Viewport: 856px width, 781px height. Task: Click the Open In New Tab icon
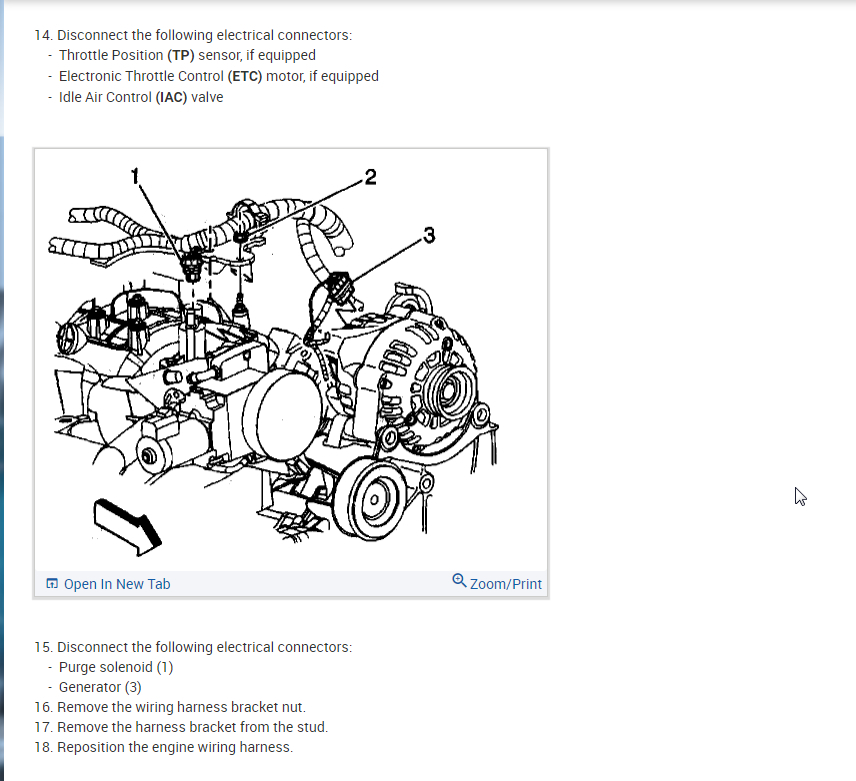52,583
